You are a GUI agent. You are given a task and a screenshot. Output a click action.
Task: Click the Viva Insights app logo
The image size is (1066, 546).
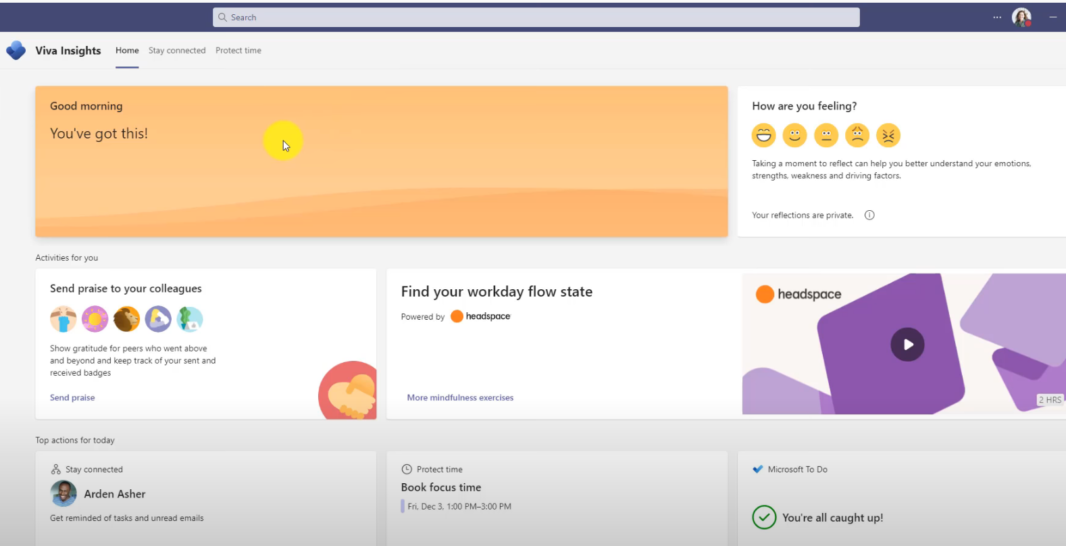[16, 50]
